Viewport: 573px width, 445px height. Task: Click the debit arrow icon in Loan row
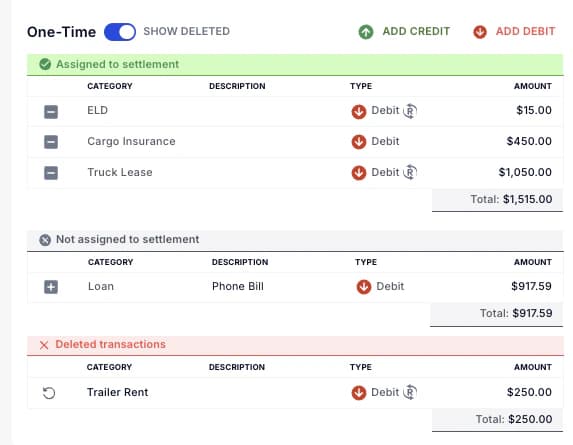tap(364, 287)
